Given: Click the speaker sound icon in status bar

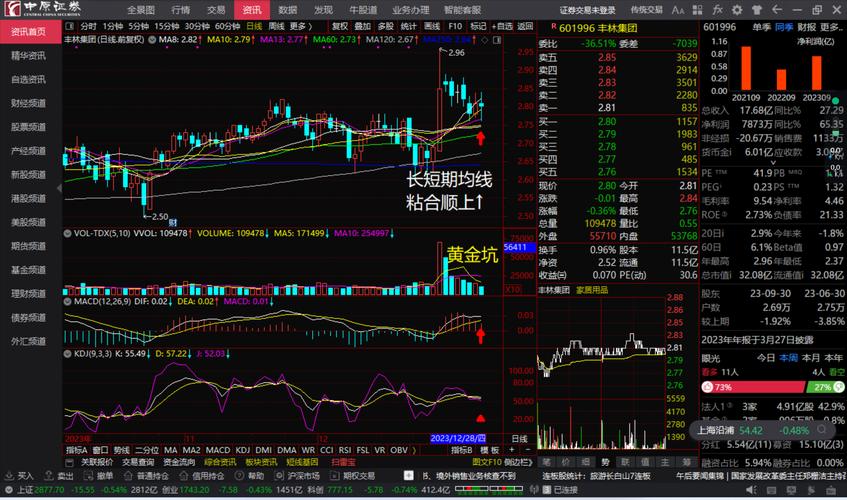Looking at the screenshot, I should point(751,490).
